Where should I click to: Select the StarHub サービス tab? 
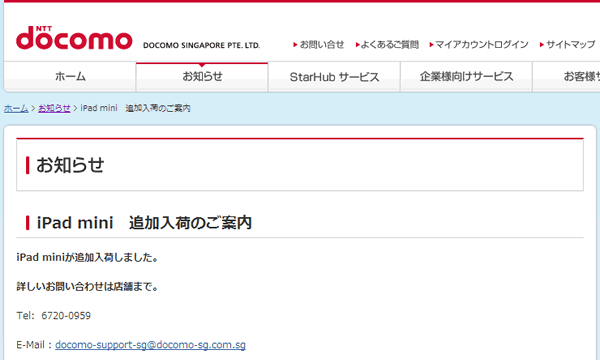334,77
